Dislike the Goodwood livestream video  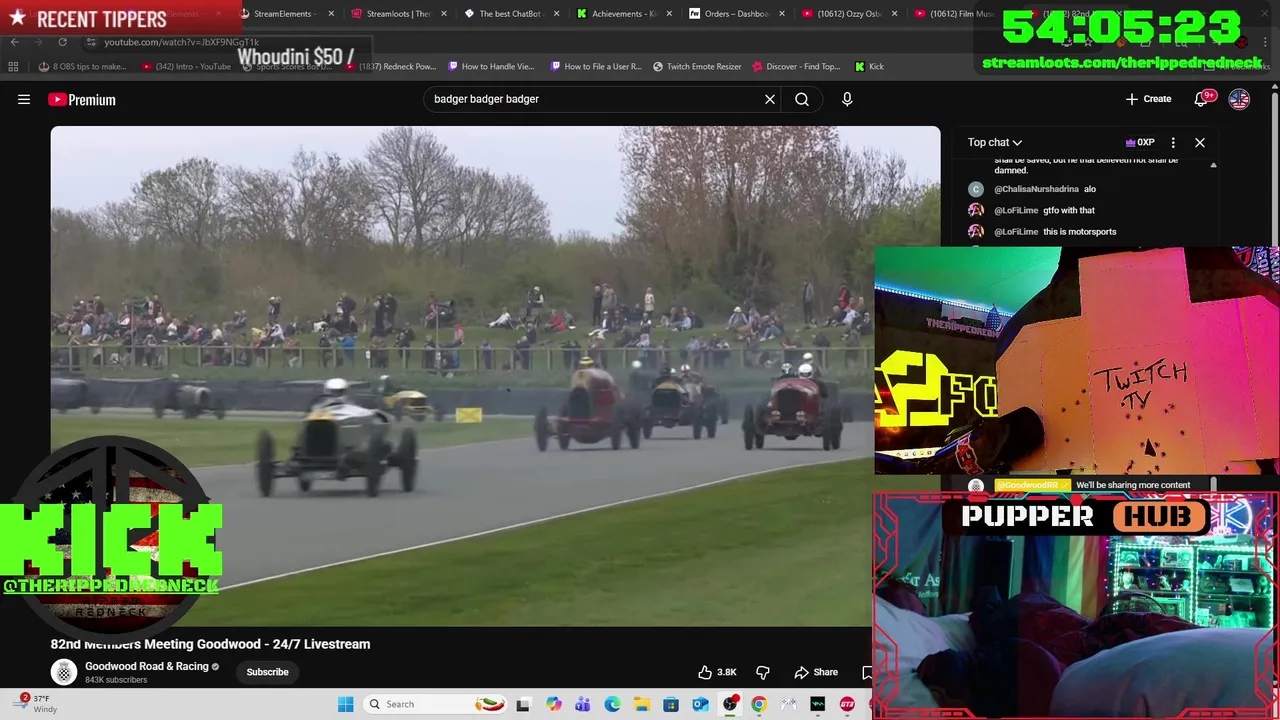pos(763,672)
